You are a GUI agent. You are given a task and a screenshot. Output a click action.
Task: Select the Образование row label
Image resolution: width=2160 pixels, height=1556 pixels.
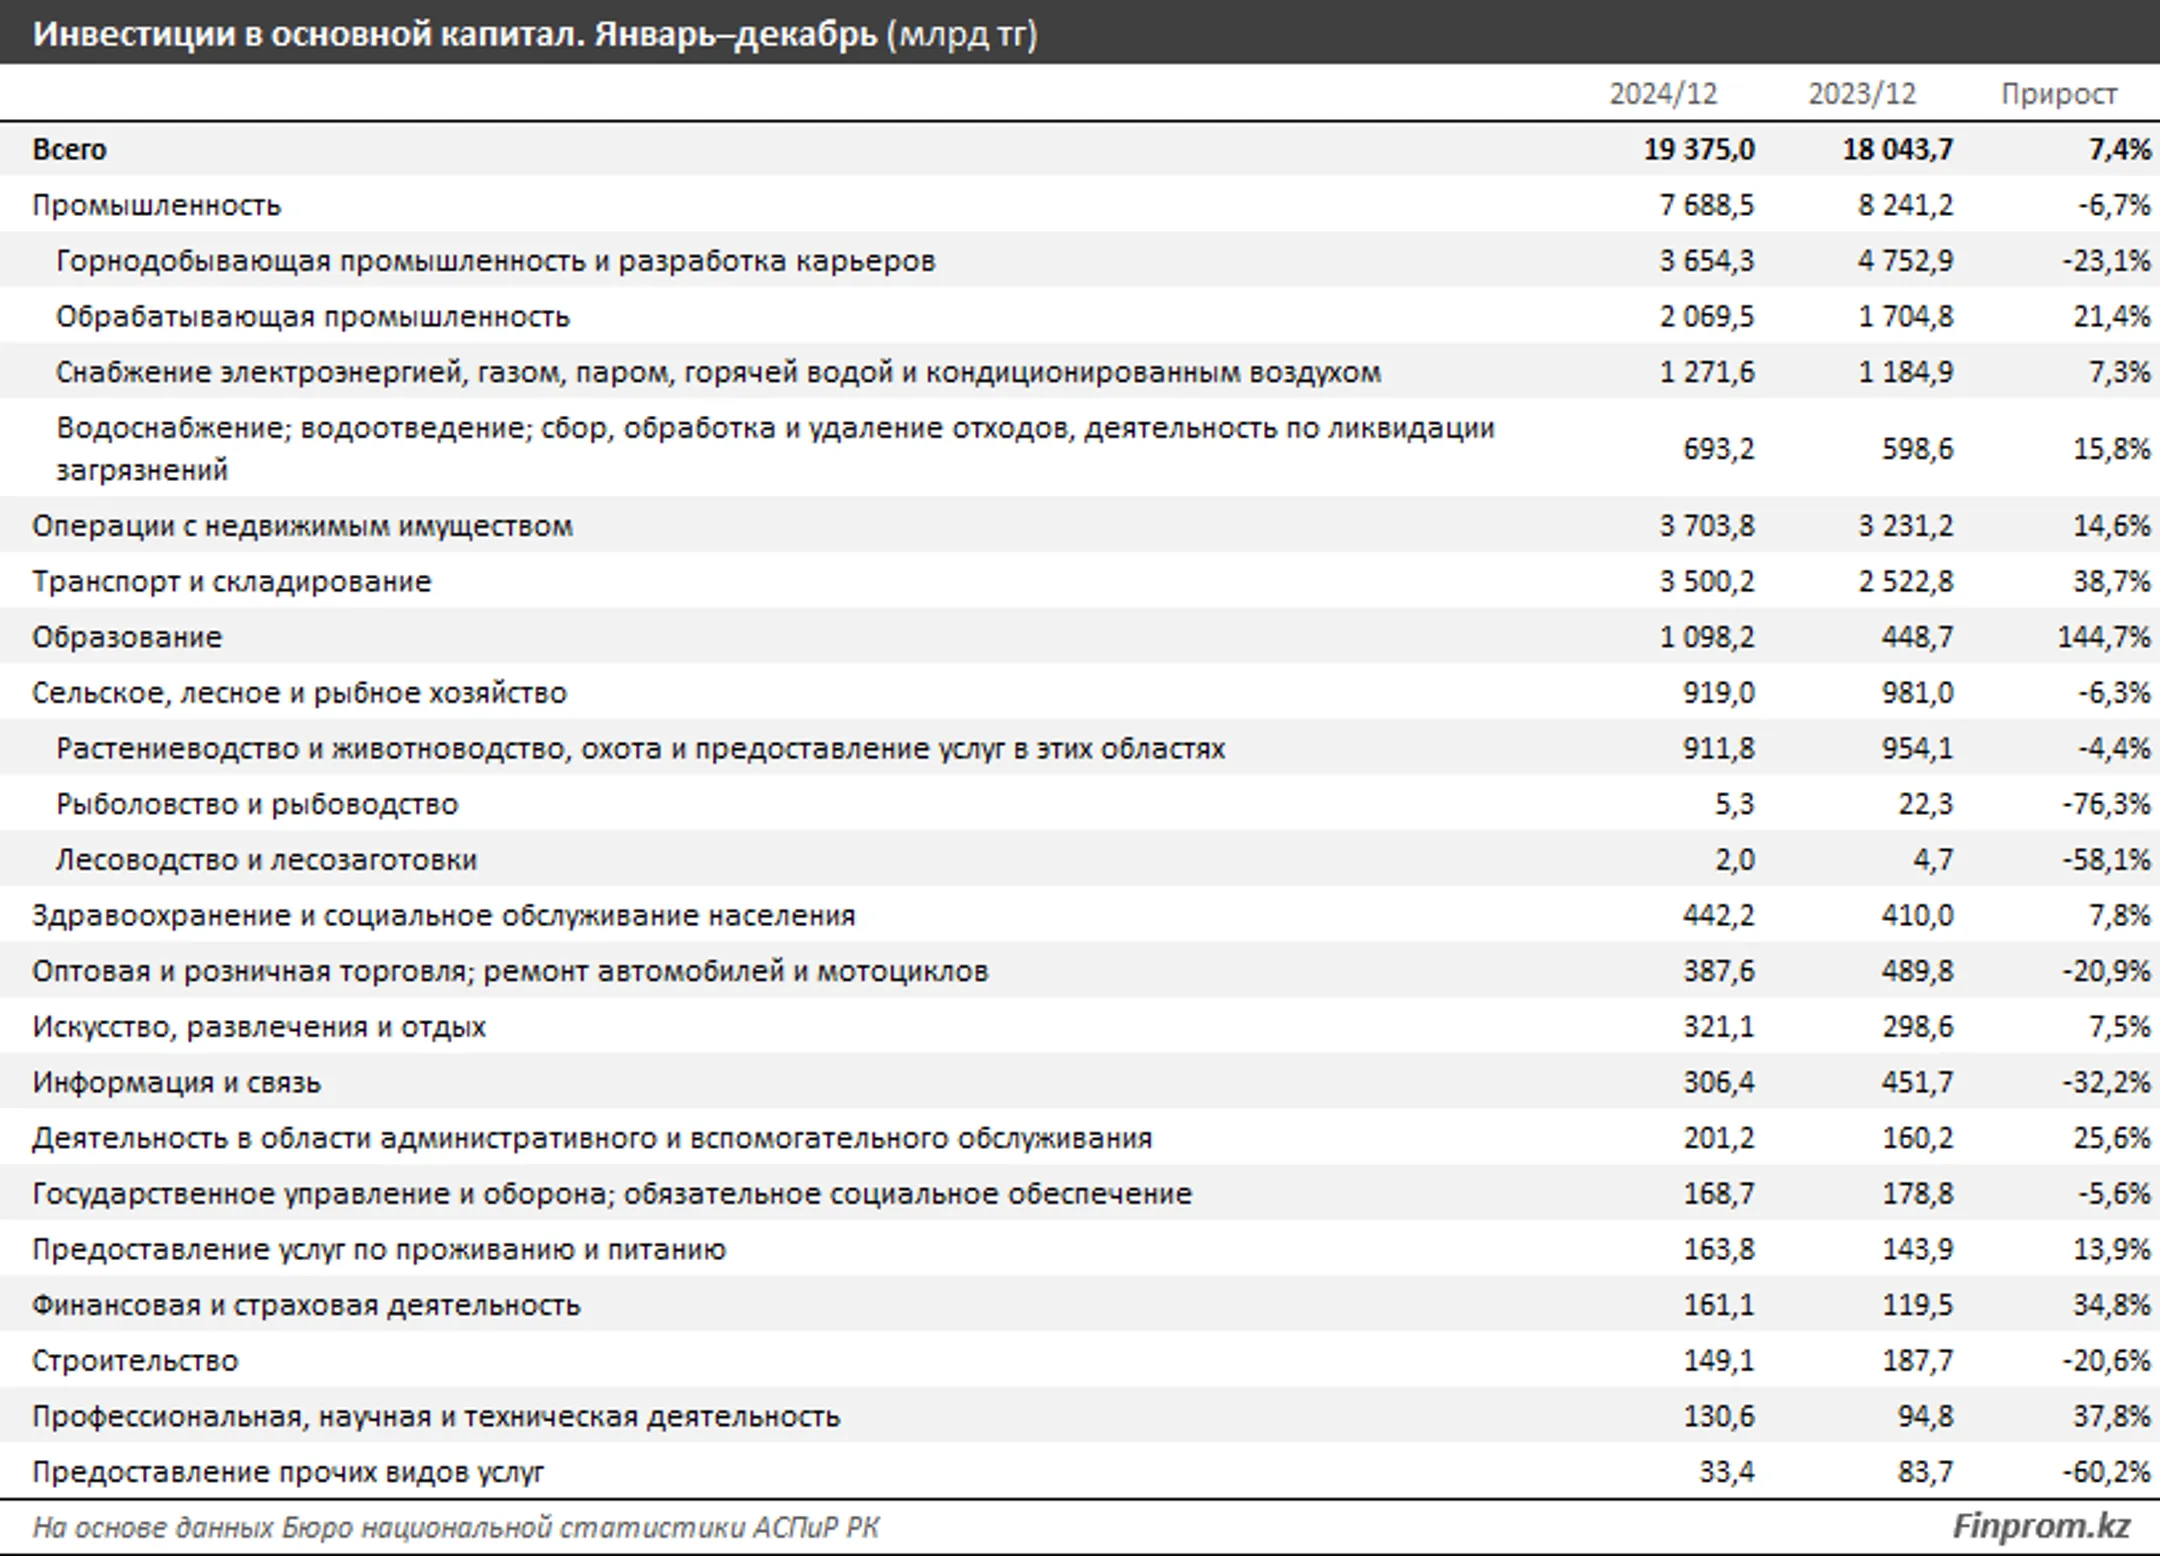[x=127, y=637]
